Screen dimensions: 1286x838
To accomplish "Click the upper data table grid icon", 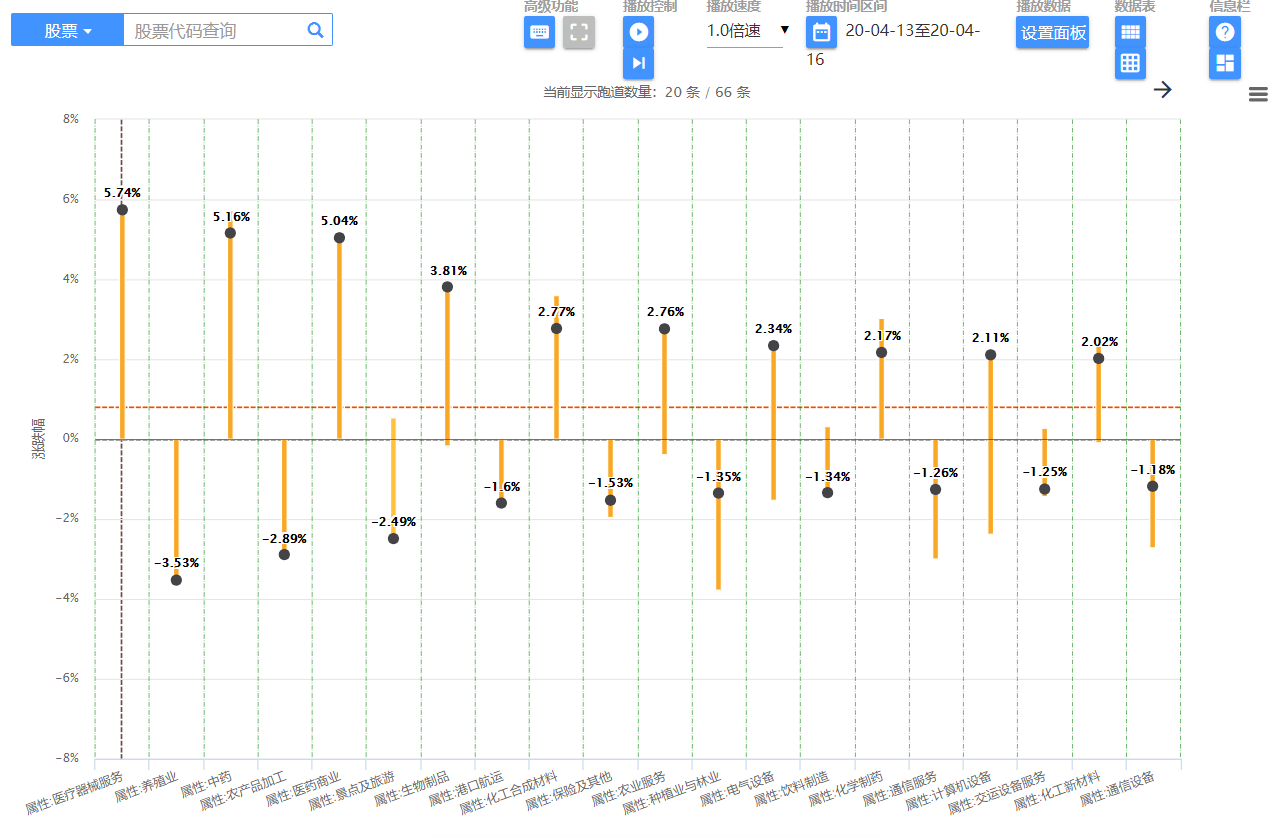I will (1130, 32).
